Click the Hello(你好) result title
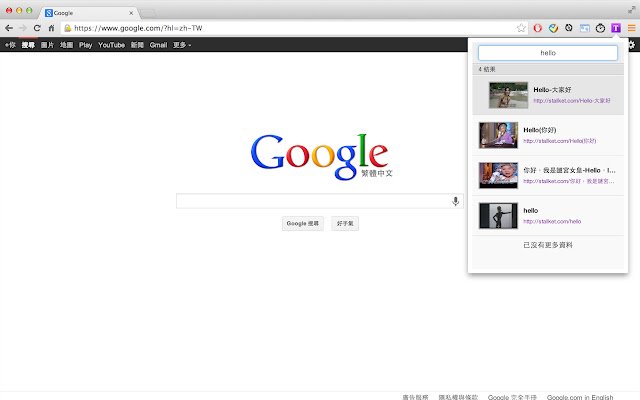640x400 pixels. [x=540, y=130]
